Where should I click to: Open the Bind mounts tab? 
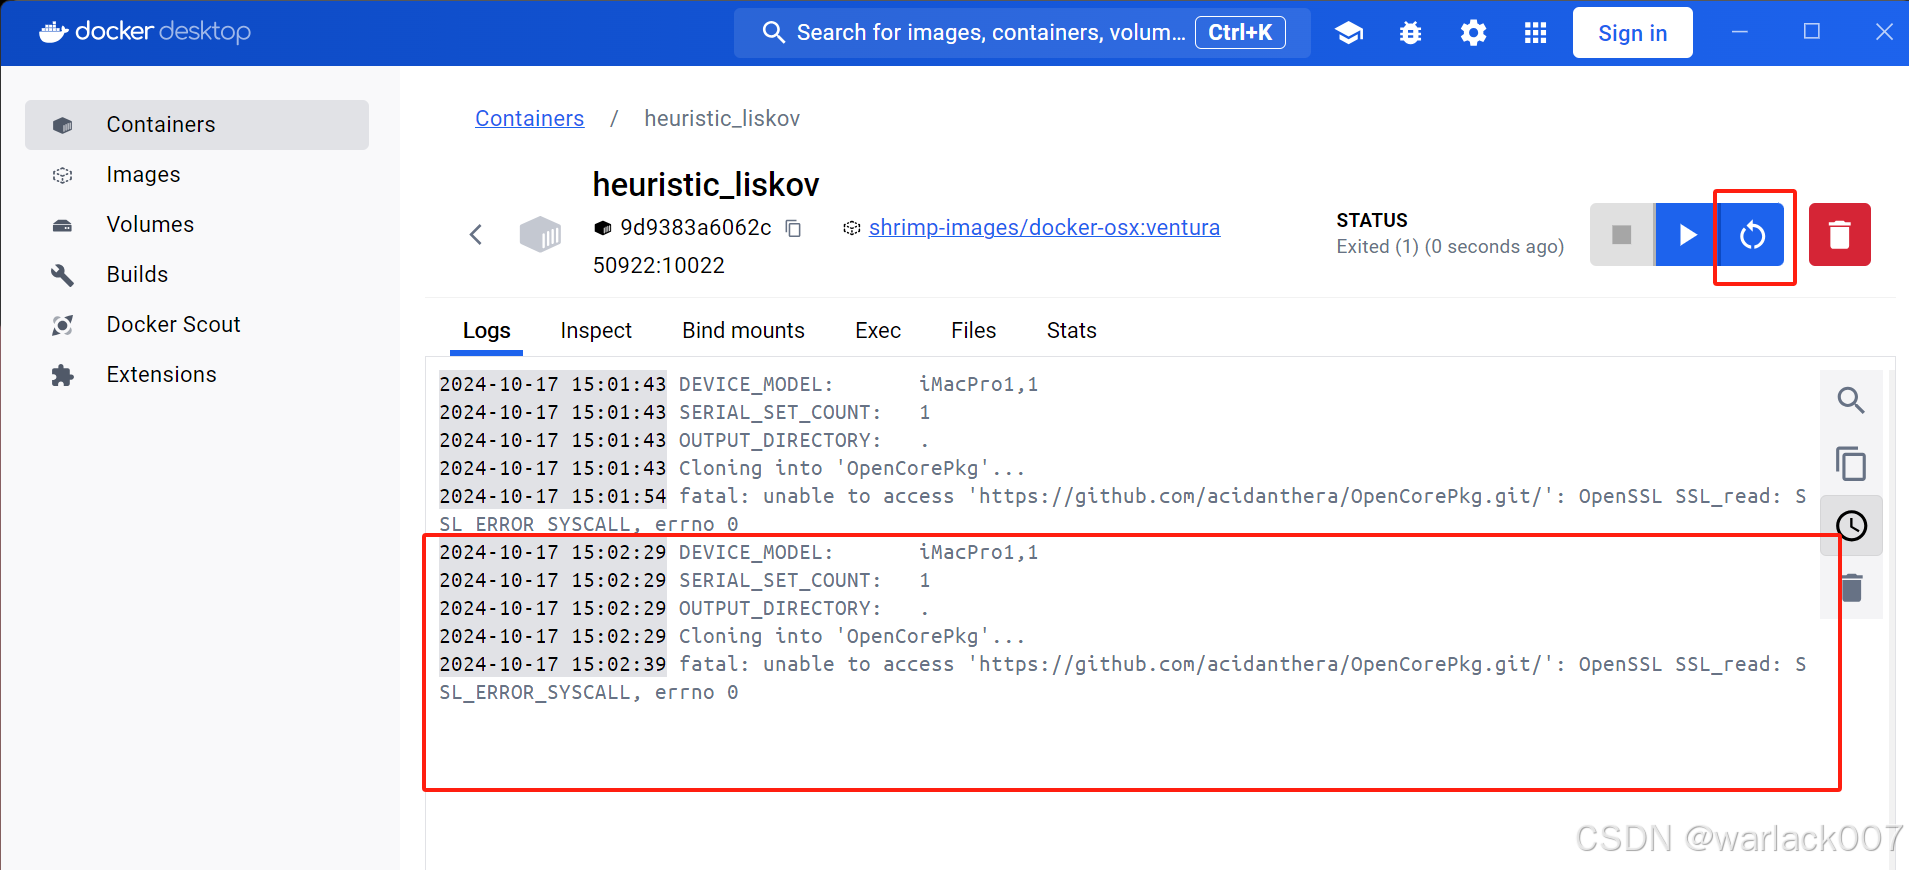[x=743, y=331]
